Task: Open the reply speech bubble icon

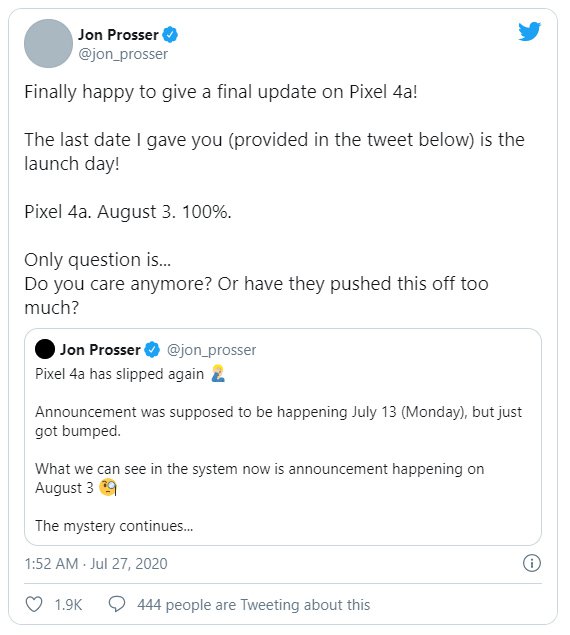Action: click(x=117, y=604)
